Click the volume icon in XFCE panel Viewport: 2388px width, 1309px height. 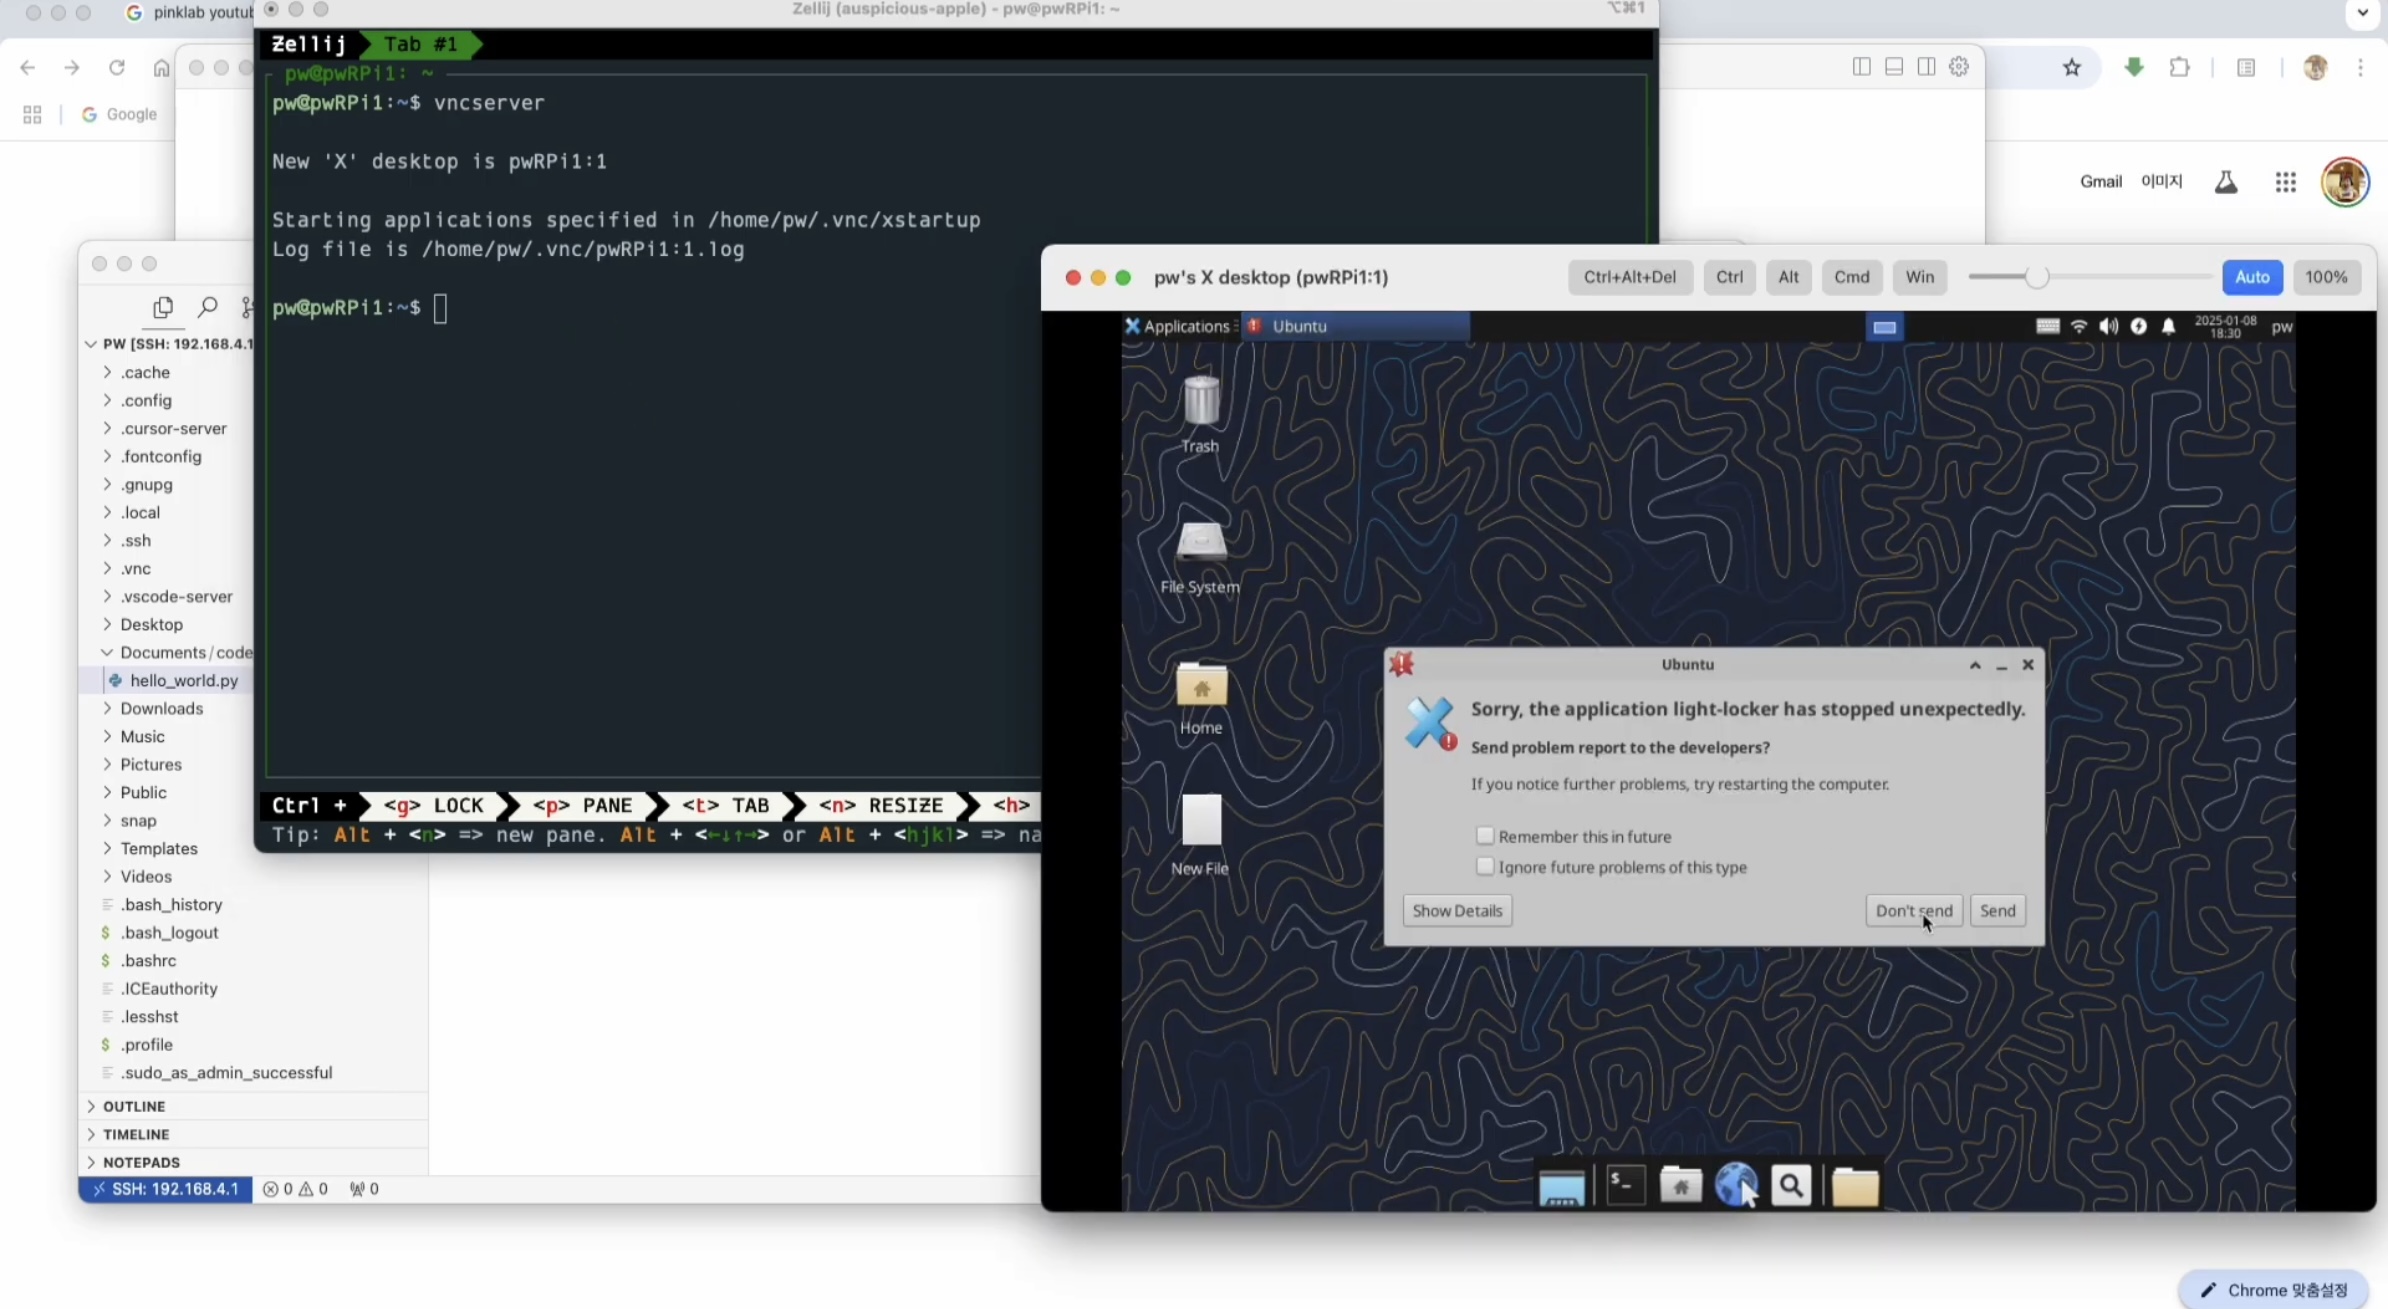point(2108,326)
